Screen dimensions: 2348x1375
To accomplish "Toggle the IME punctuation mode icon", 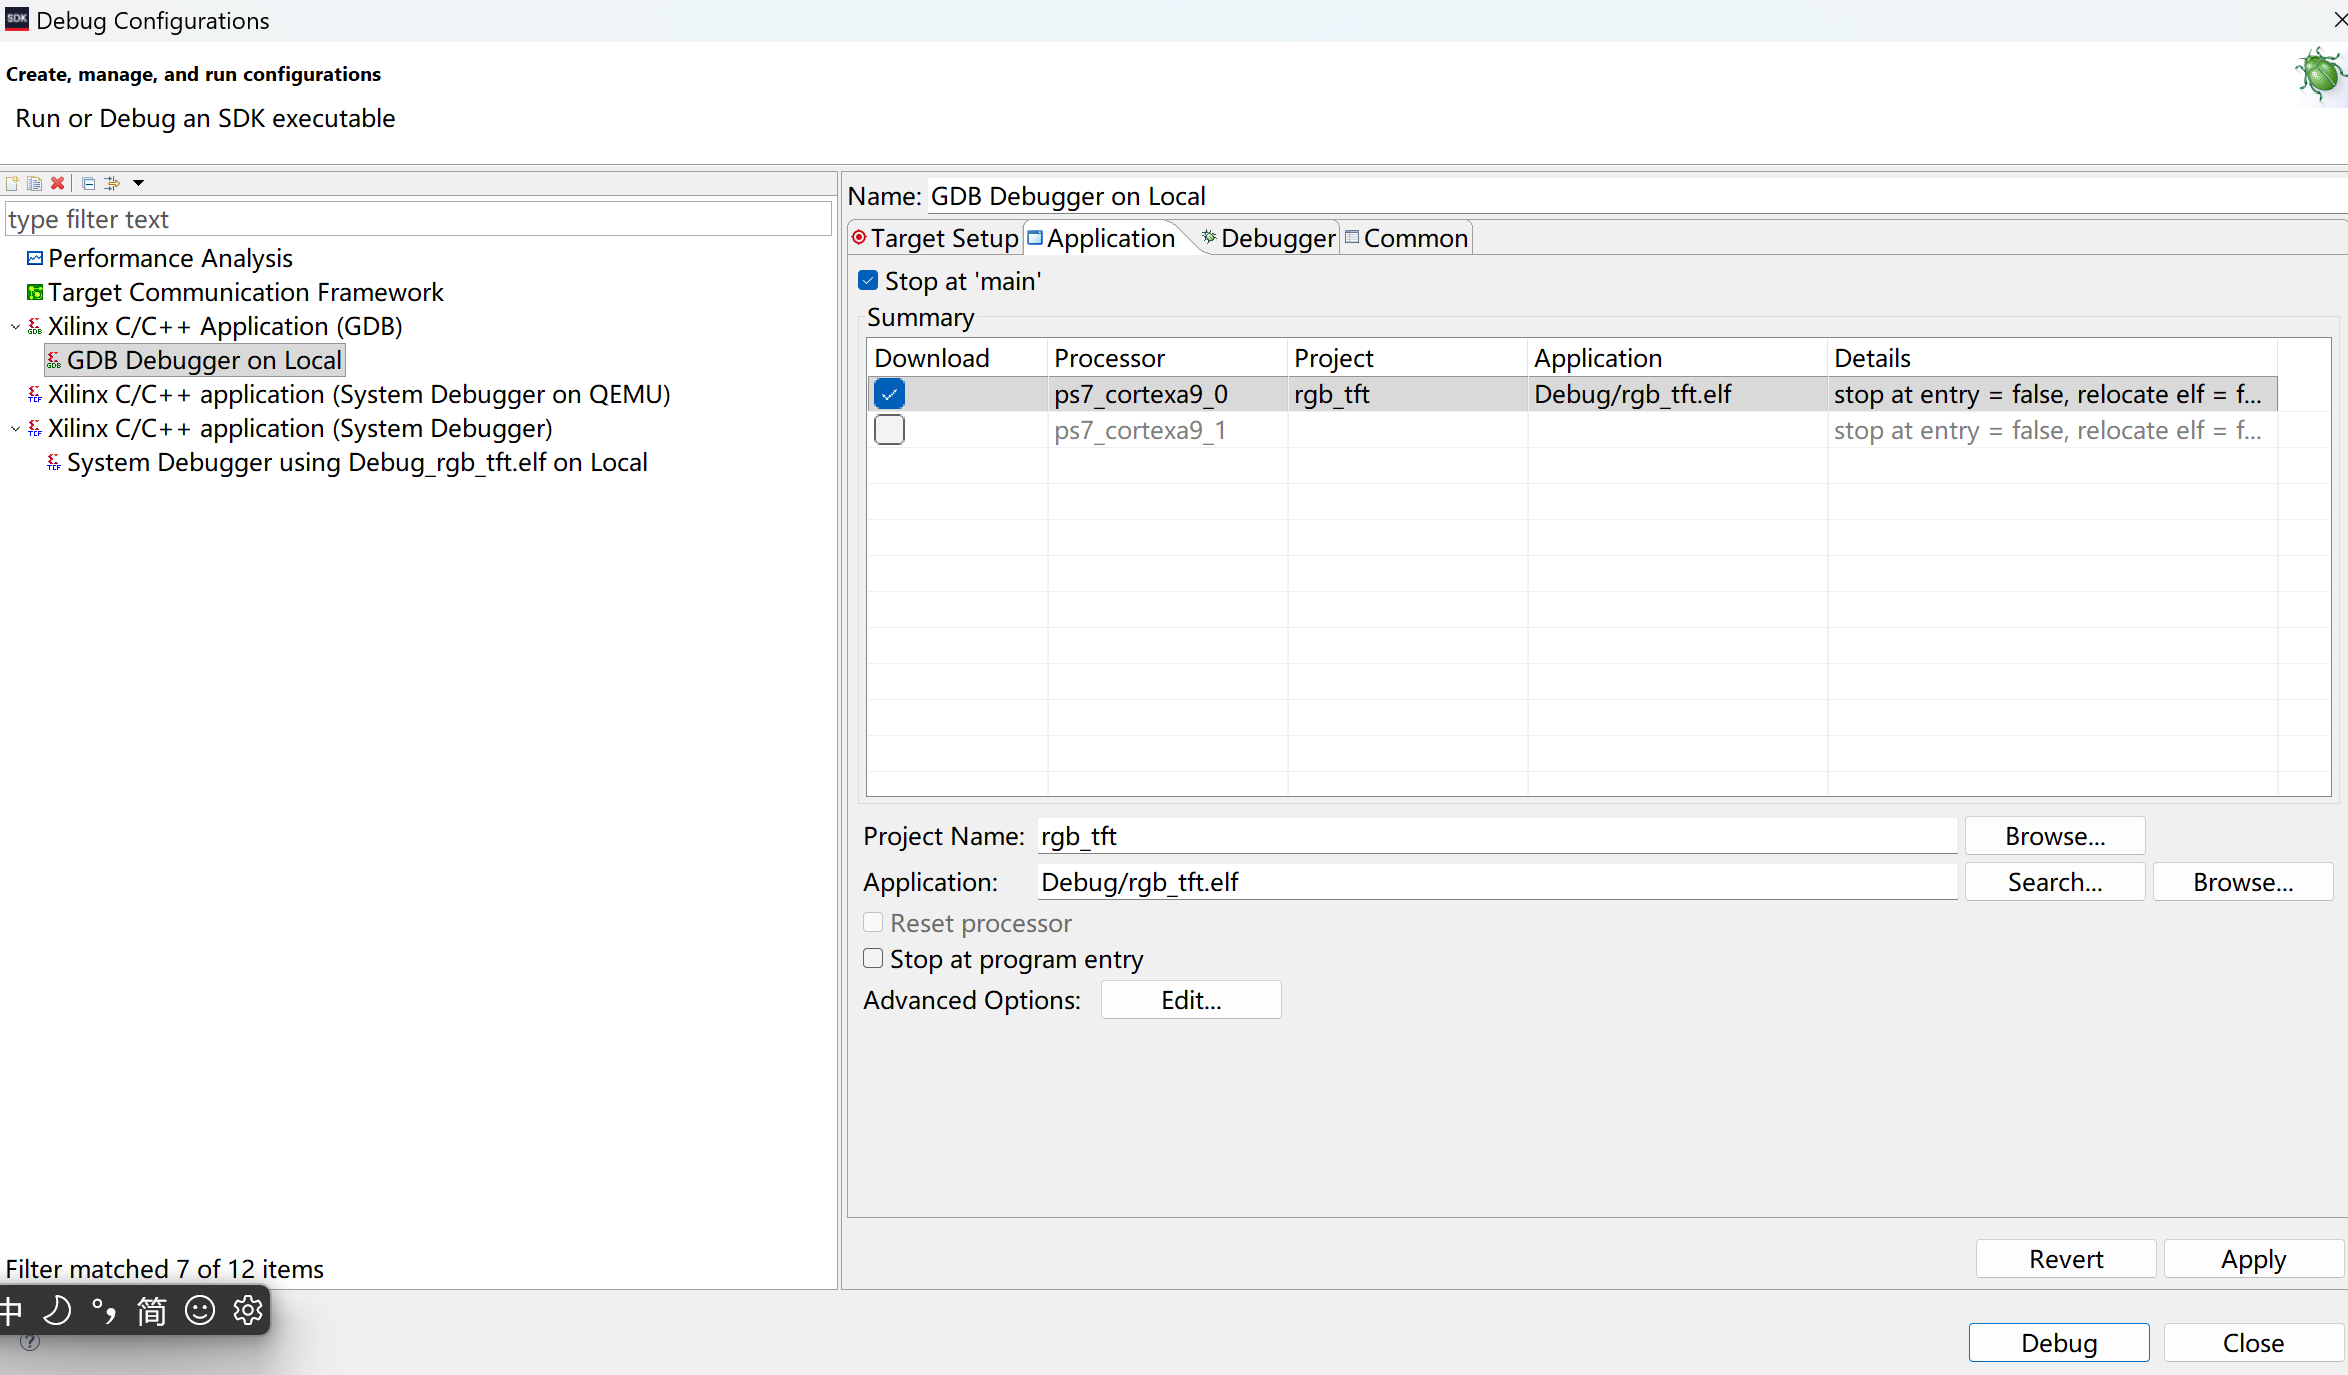I will 104,1310.
